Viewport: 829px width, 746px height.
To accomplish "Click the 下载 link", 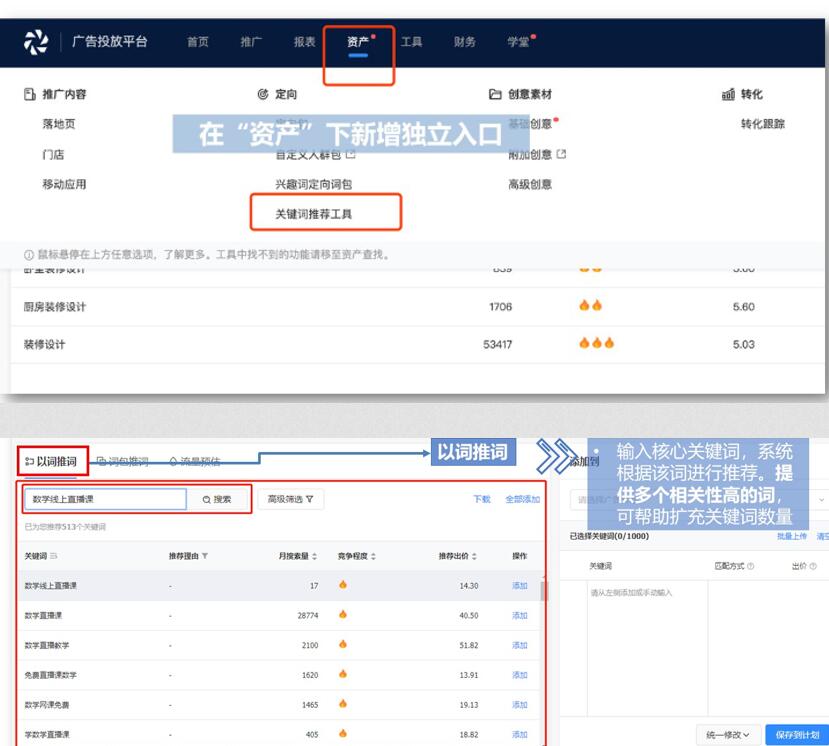I will (x=482, y=499).
